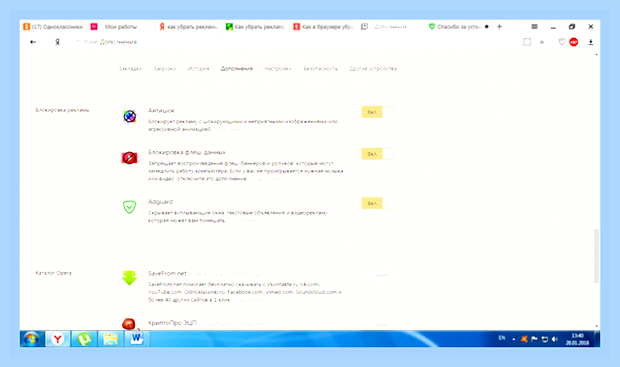Switch to the Как в браузере убрать tab
The width and height of the screenshot is (620, 367).
pos(323,26)
